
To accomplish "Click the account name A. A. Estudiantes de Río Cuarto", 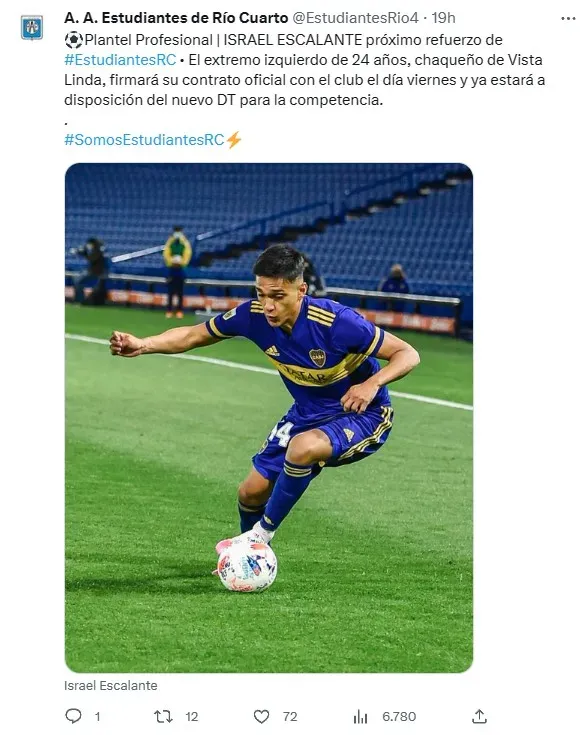I will [x=176, y=18].
